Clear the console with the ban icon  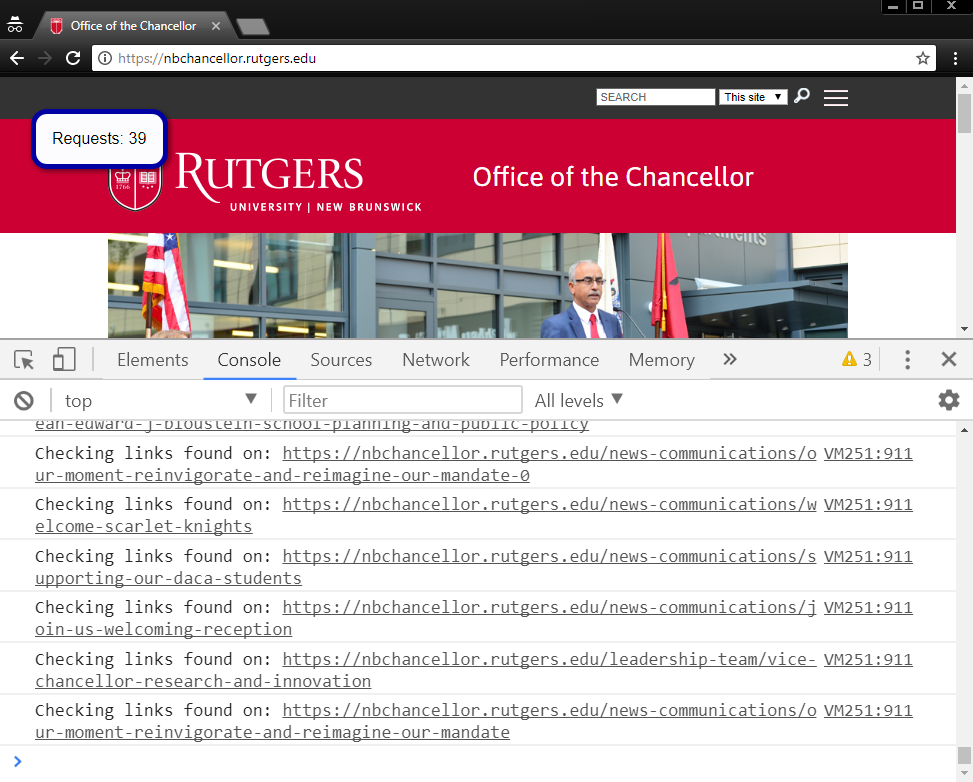point(24,401)
